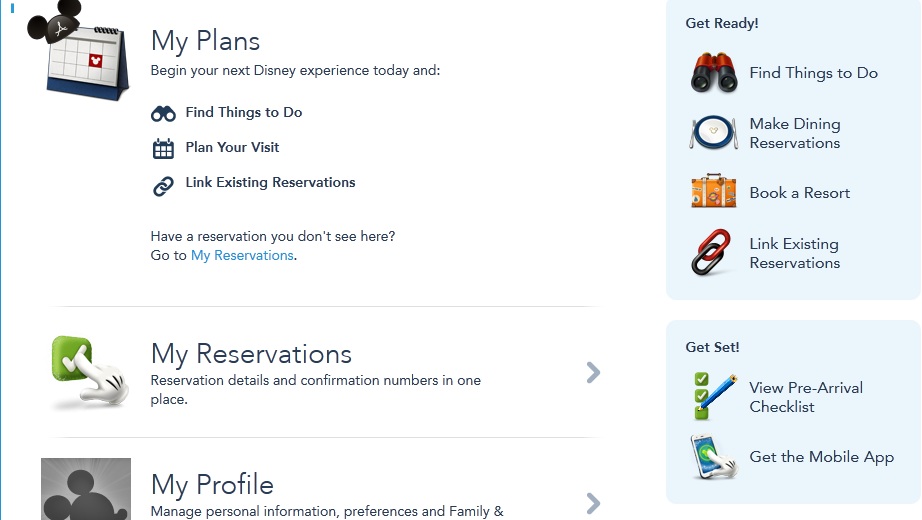This screenshot has height=520, width=922.
Task: Click the small calendar icon beside Plan Your Visit
Action: (163, 149)
